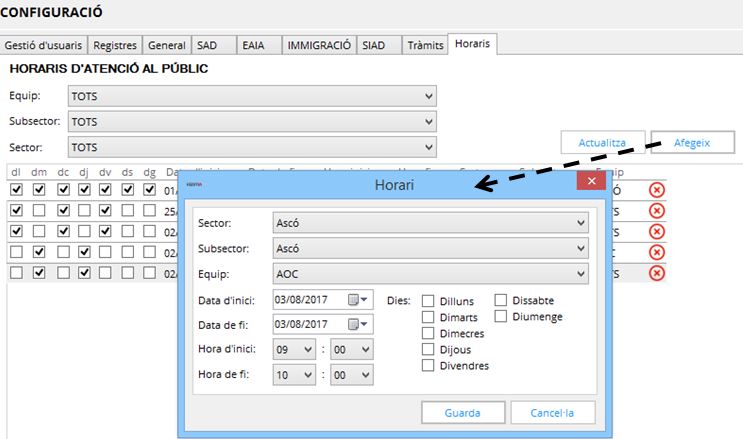Enable the Dissabte day checkbox

(x=501, y=301)
